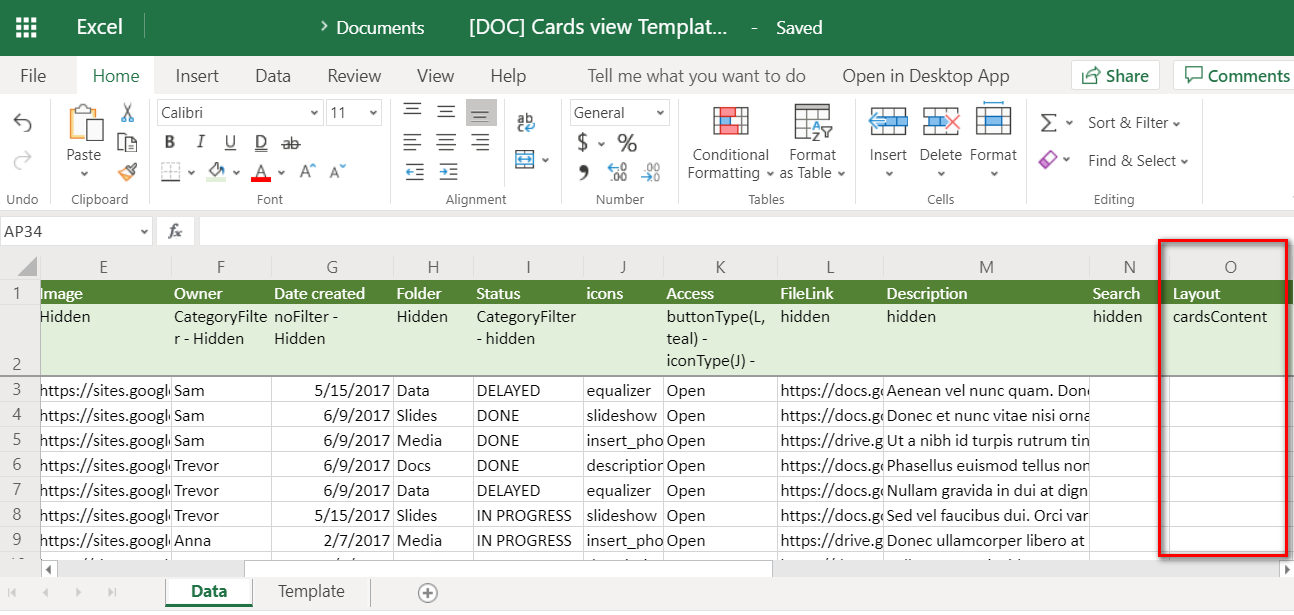Click the Increase Decimal icon
The image size is (1294, 615).
point(617,173)
